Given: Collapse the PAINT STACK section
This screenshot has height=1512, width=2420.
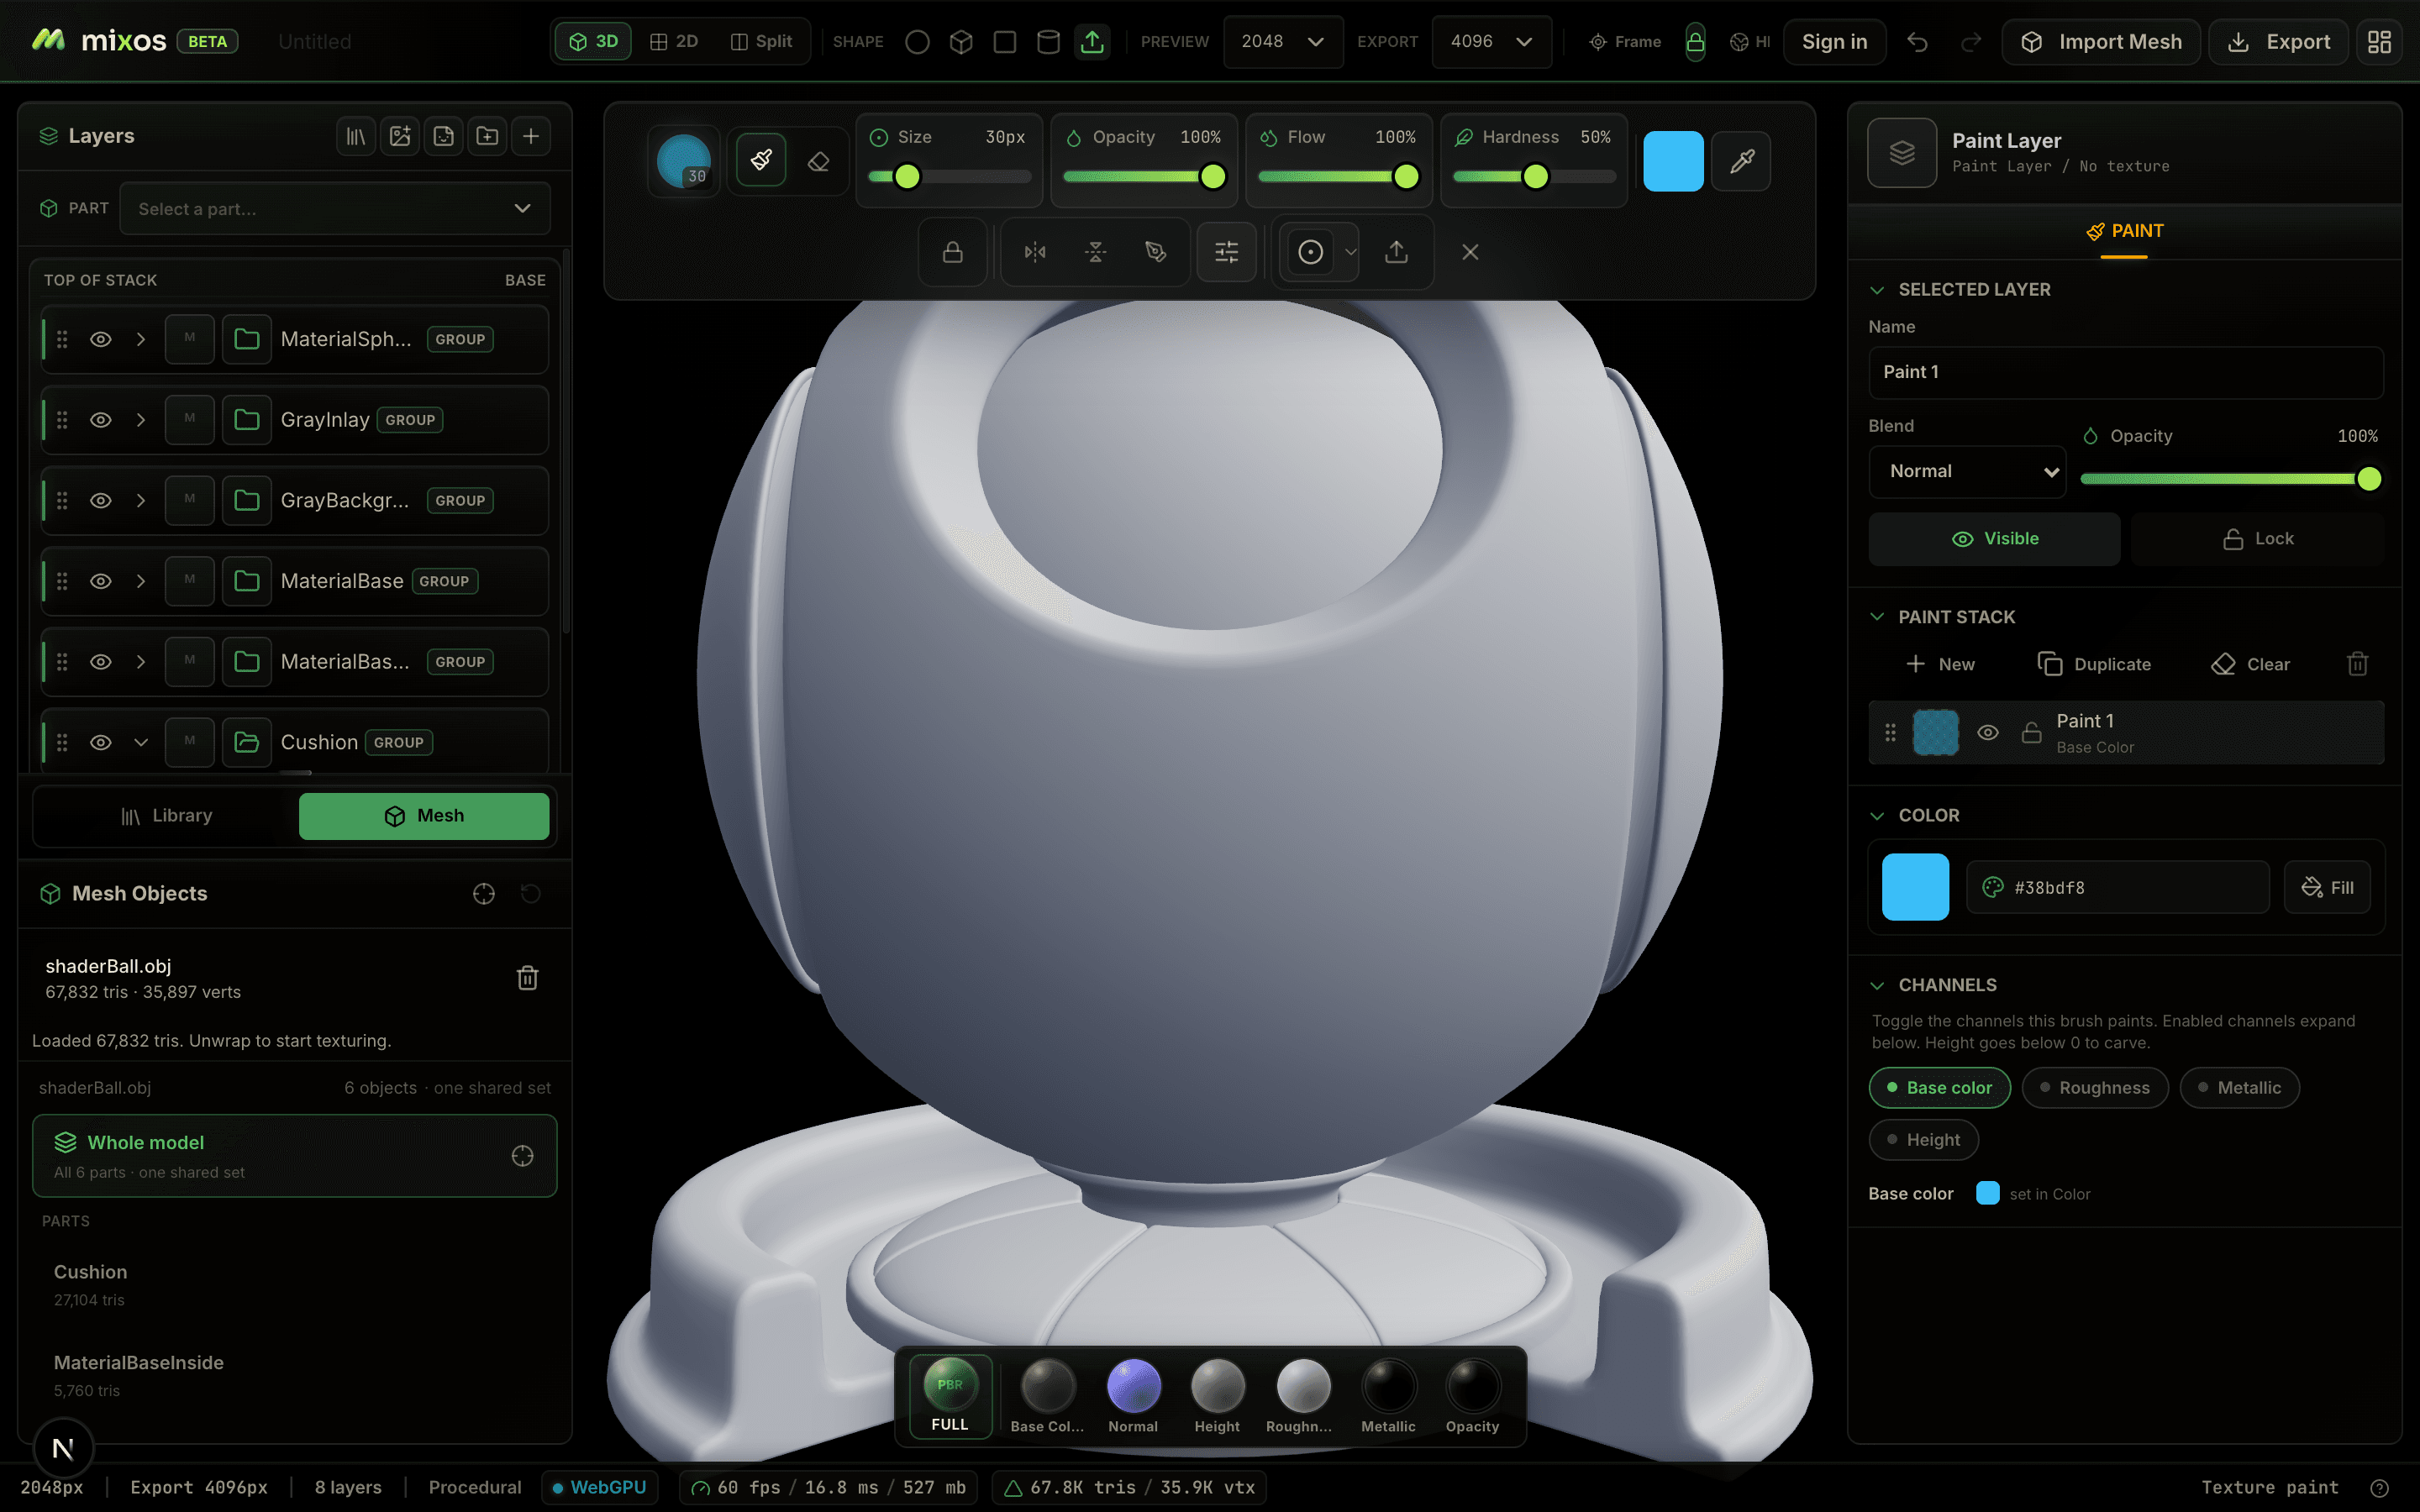Looking at the screenshot, I should coord(1877,617).
